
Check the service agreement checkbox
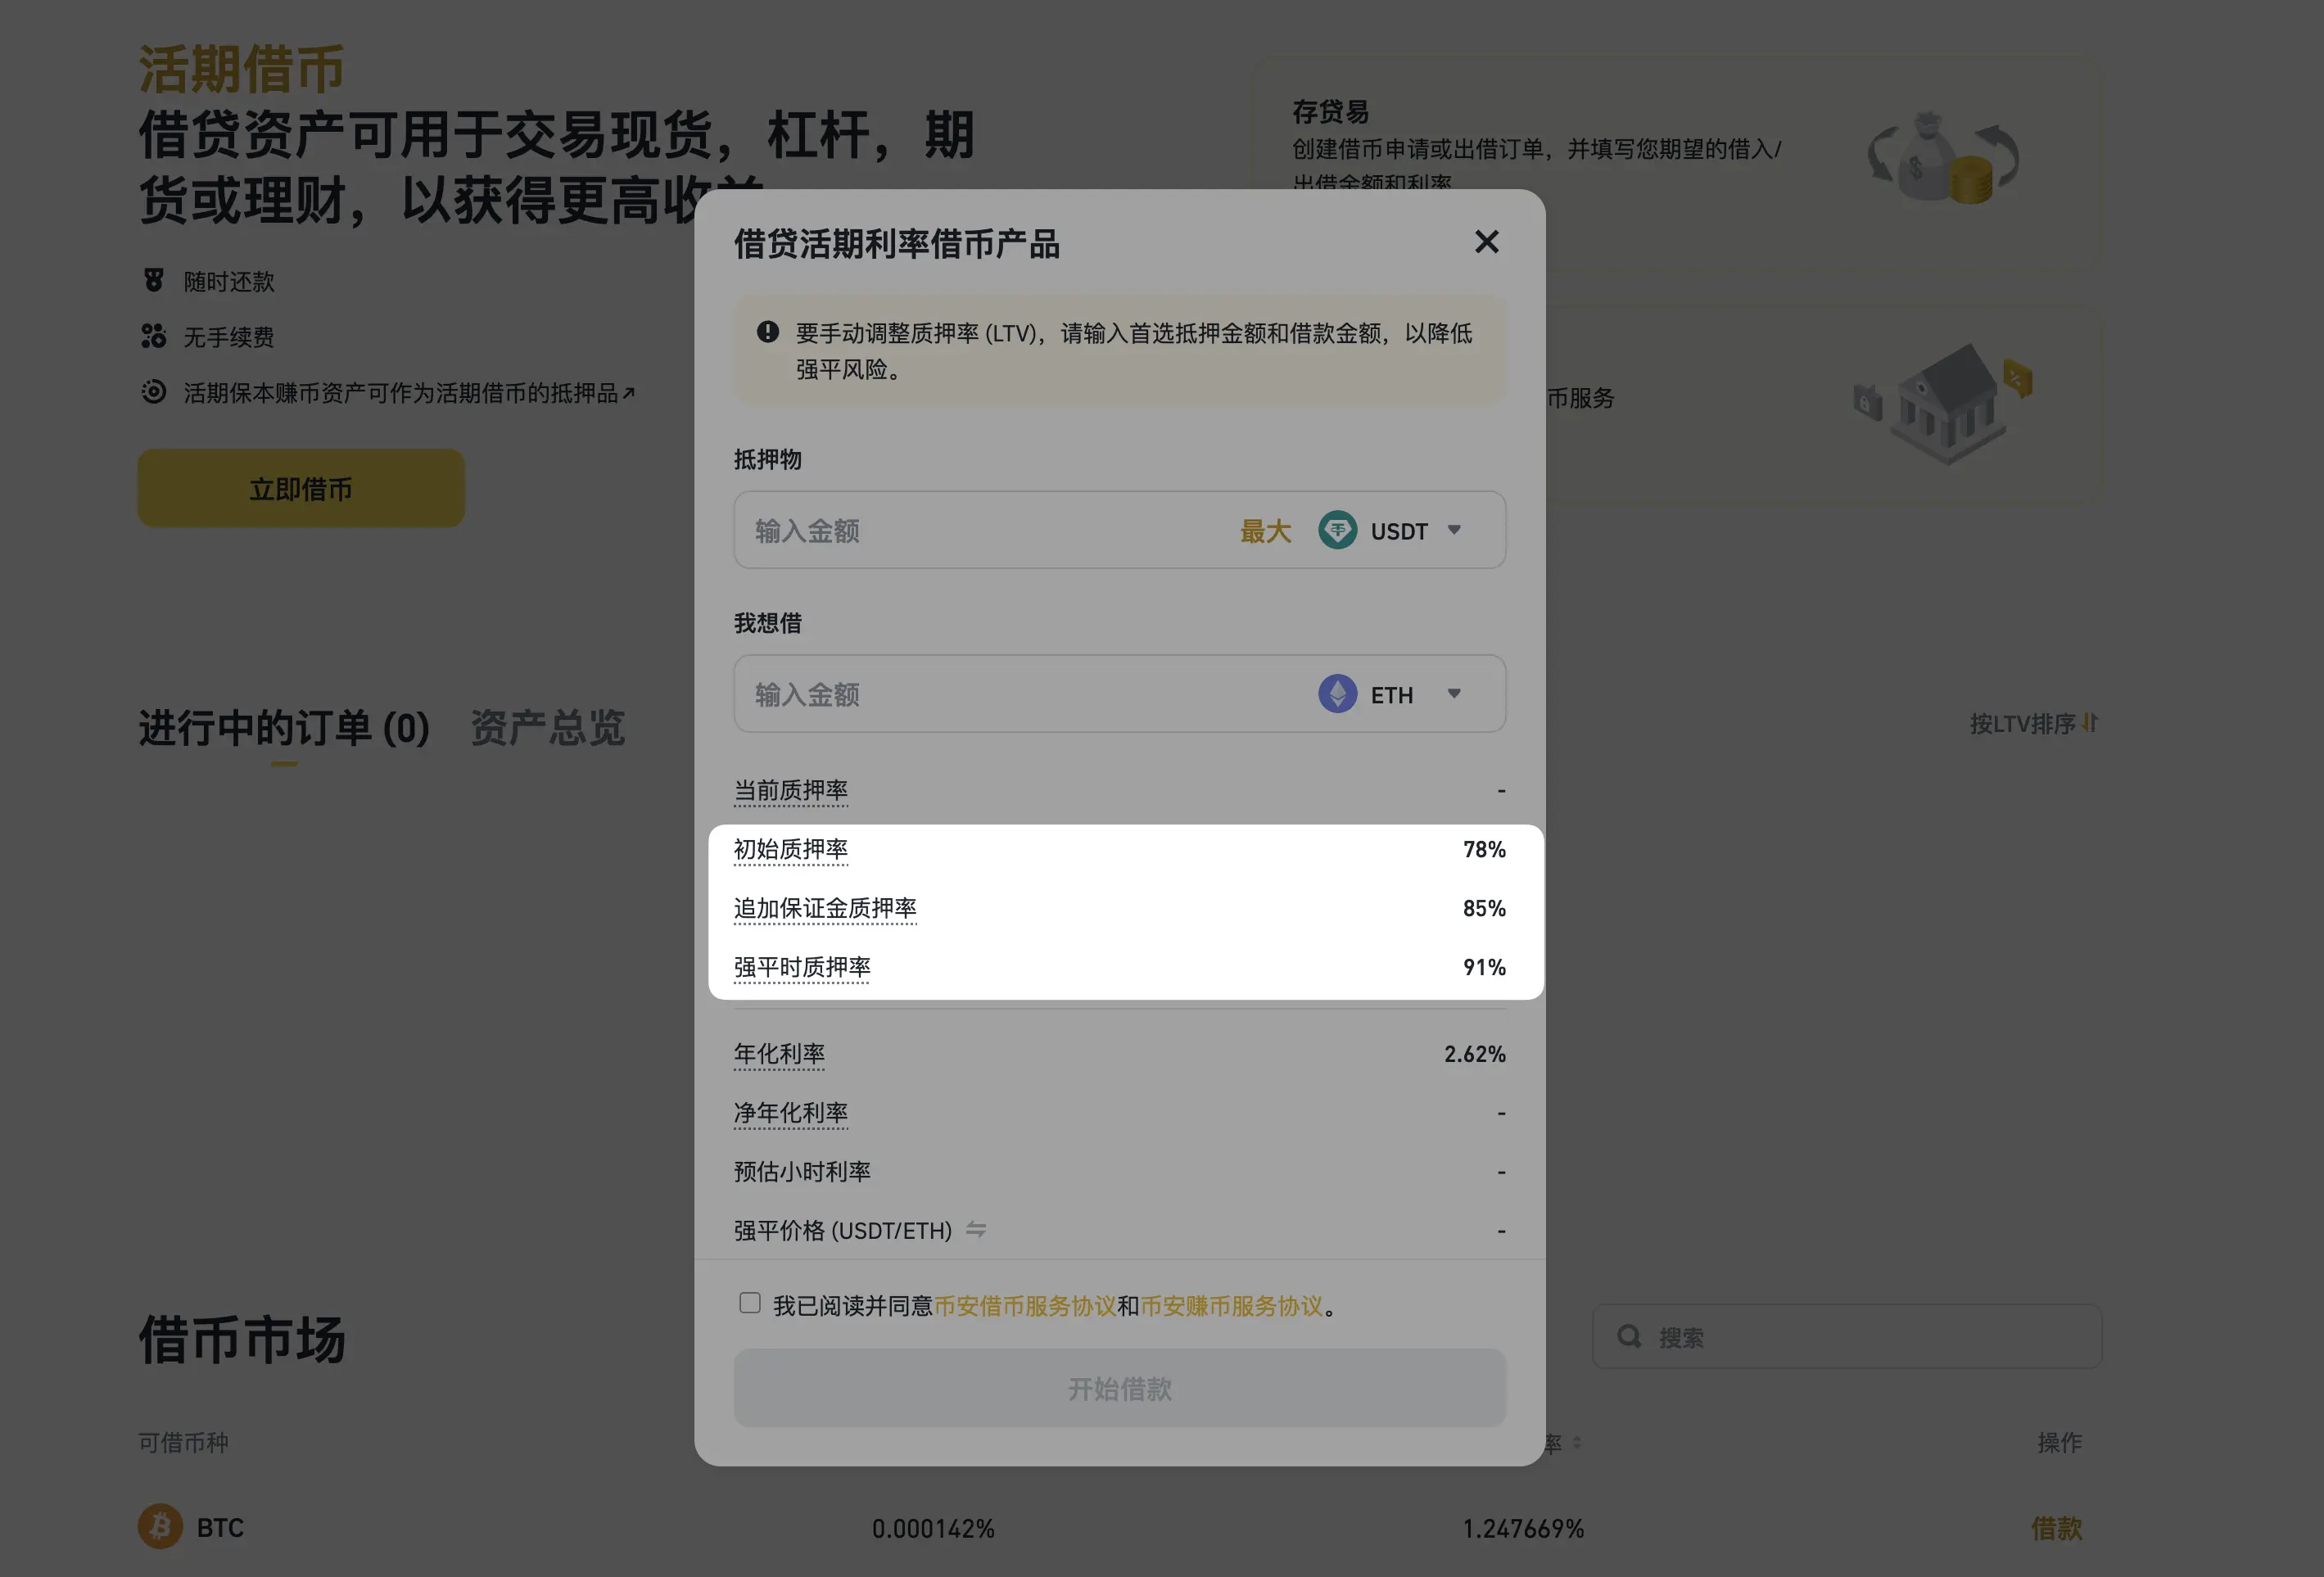[x=750, y=1303]
